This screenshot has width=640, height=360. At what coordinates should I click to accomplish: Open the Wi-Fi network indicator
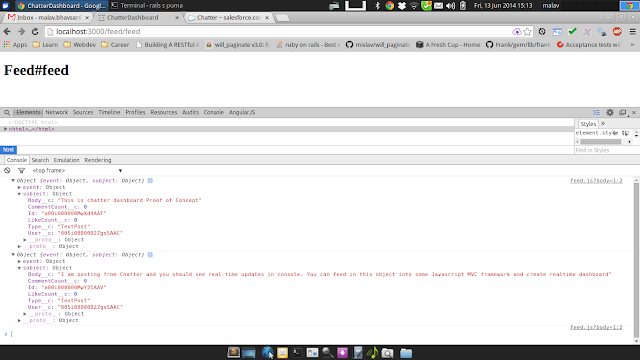click(x=414, y=6)
